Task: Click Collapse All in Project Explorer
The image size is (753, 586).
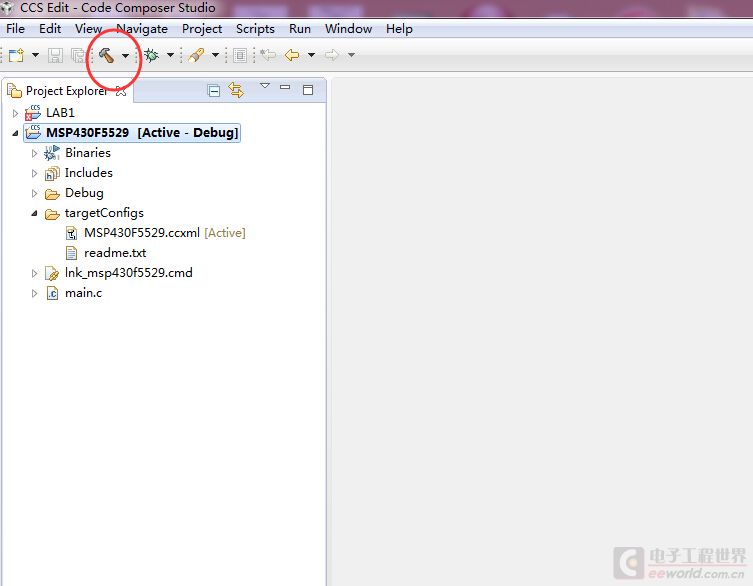Action: [214, 90]
